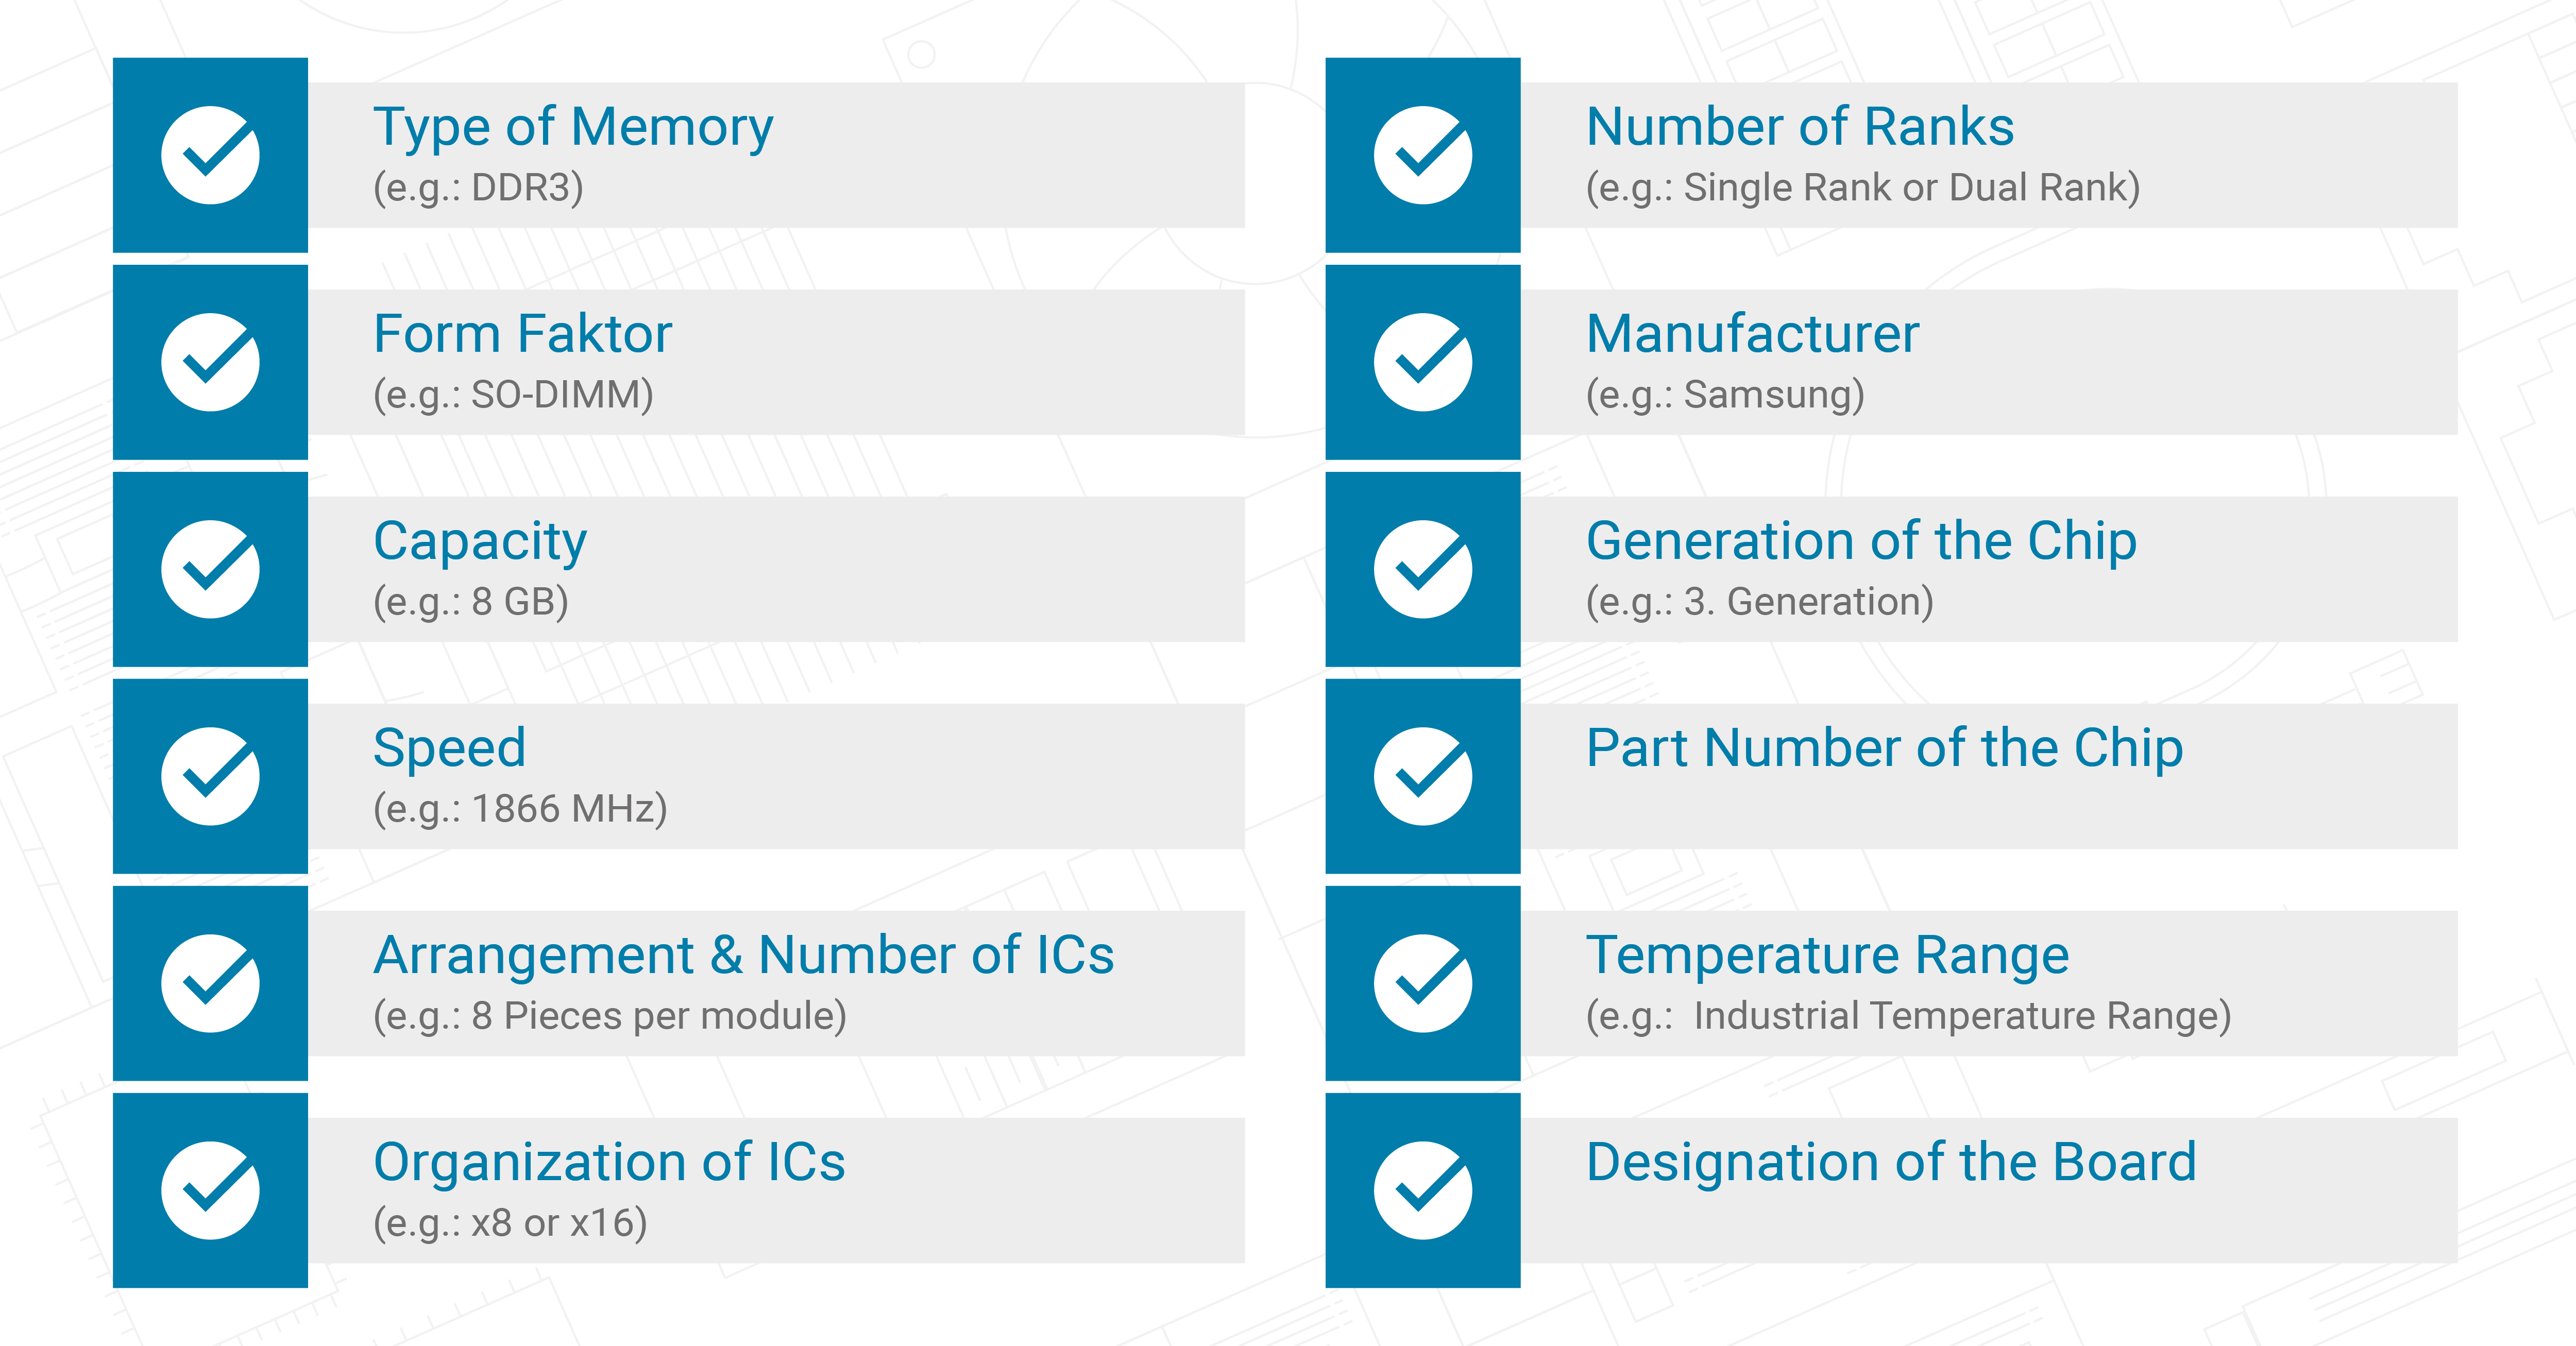This screenshot has width=2576, height=1346.
Task: Toggle the Generation of the Chip checkmark
Action: tap(1422, 569)
